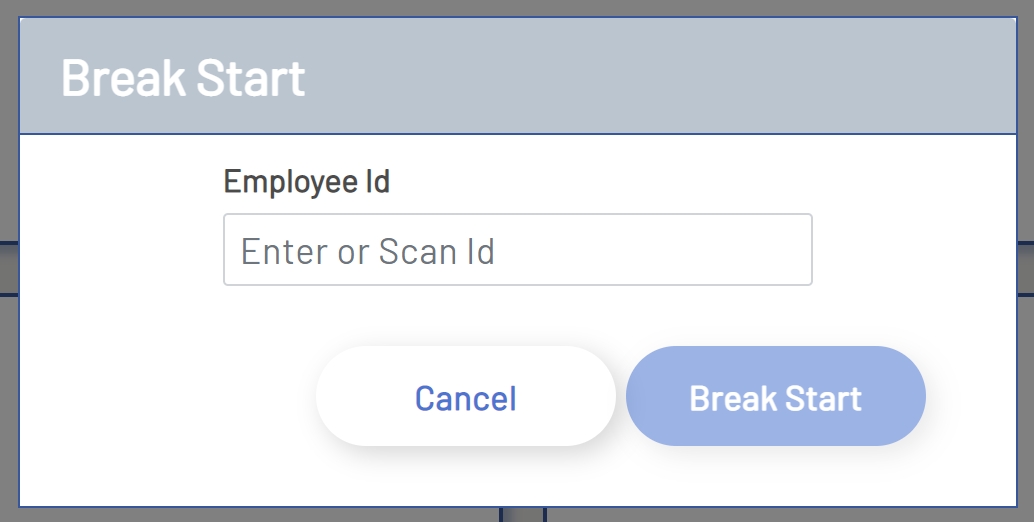Dismiss the dialog with Cancel
This screenshot has height=522, width=1034.
(465, 397)
